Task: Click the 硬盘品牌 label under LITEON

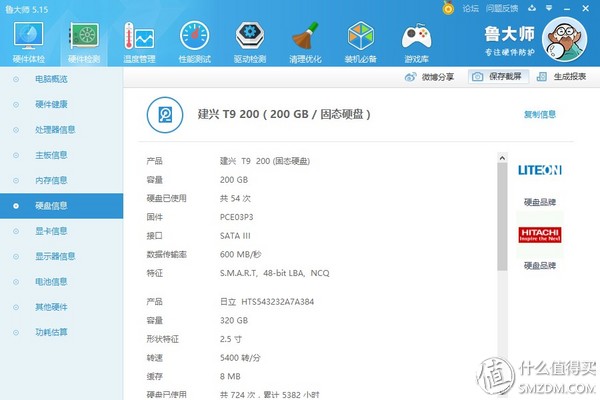Action: tap(540, 202)
